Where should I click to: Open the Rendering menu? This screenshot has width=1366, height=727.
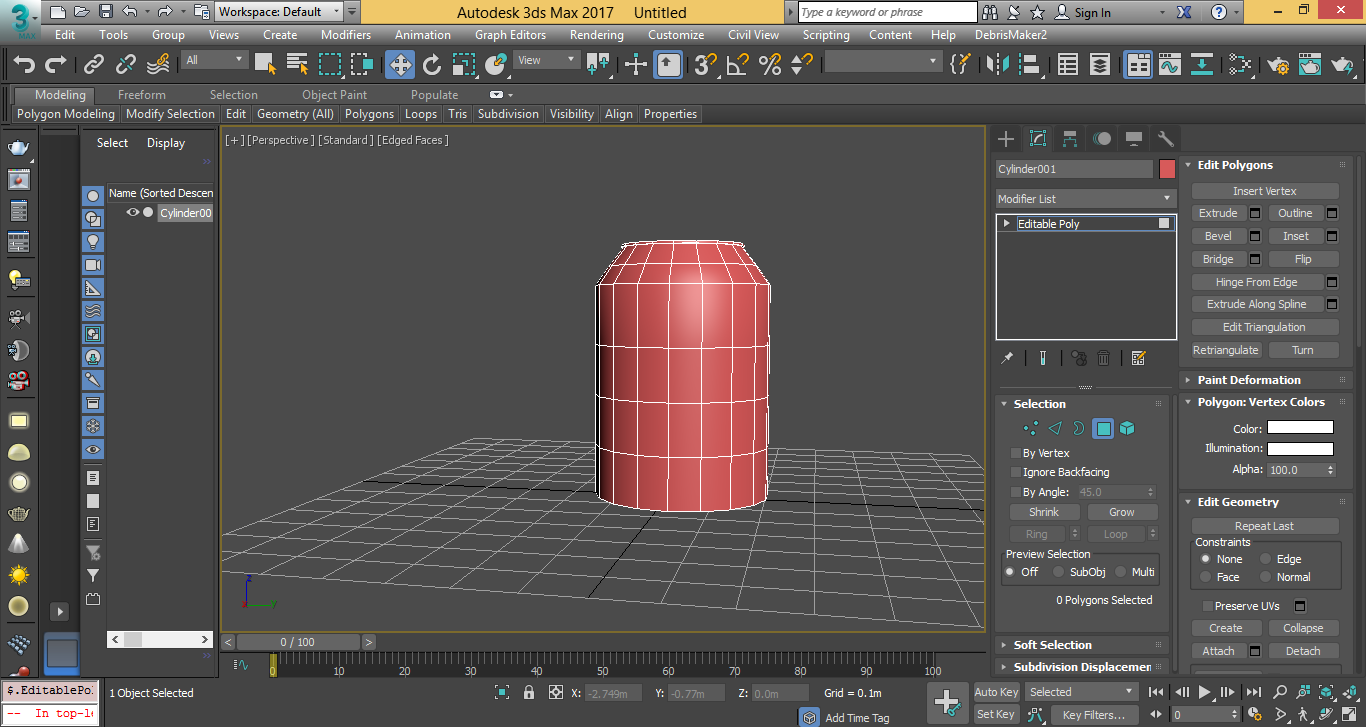(x=597, y=34)
